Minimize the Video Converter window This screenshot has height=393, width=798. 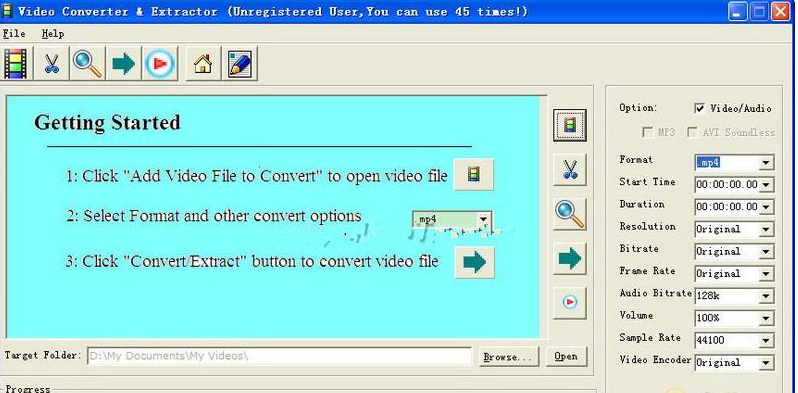[x=737, y=11]
